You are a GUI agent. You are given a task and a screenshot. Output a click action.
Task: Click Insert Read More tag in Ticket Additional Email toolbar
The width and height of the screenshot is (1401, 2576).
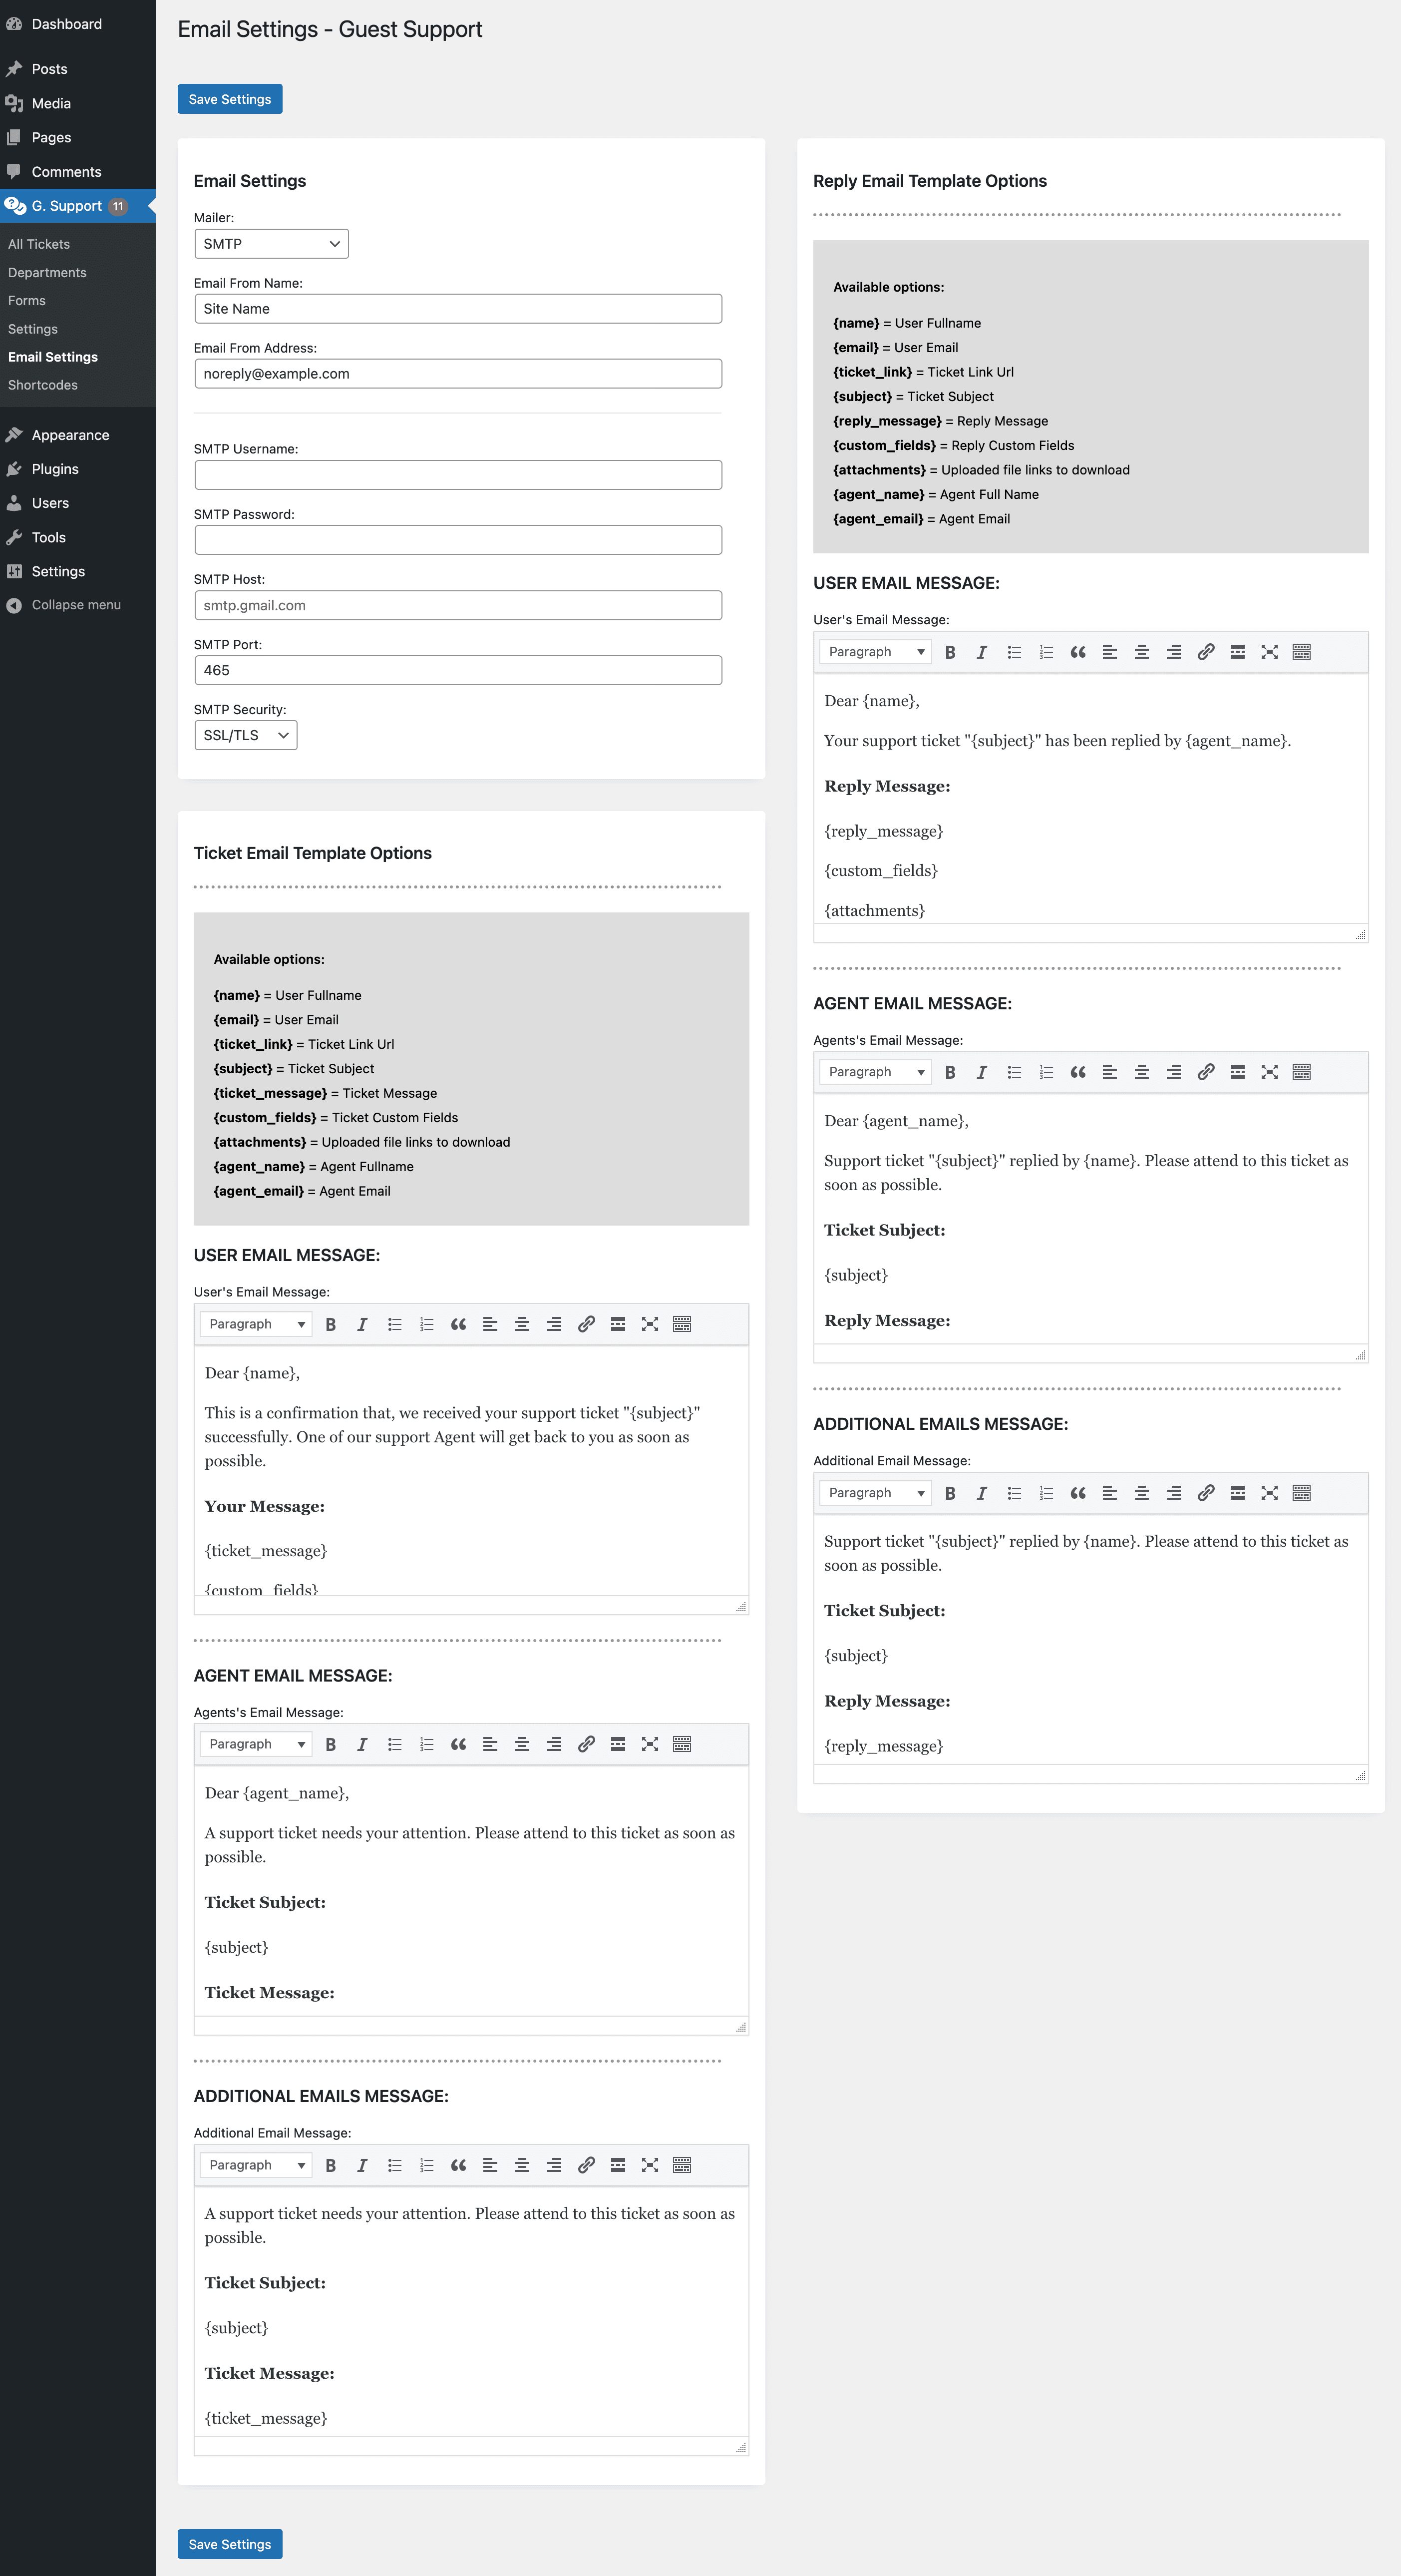coord(618,2165)
